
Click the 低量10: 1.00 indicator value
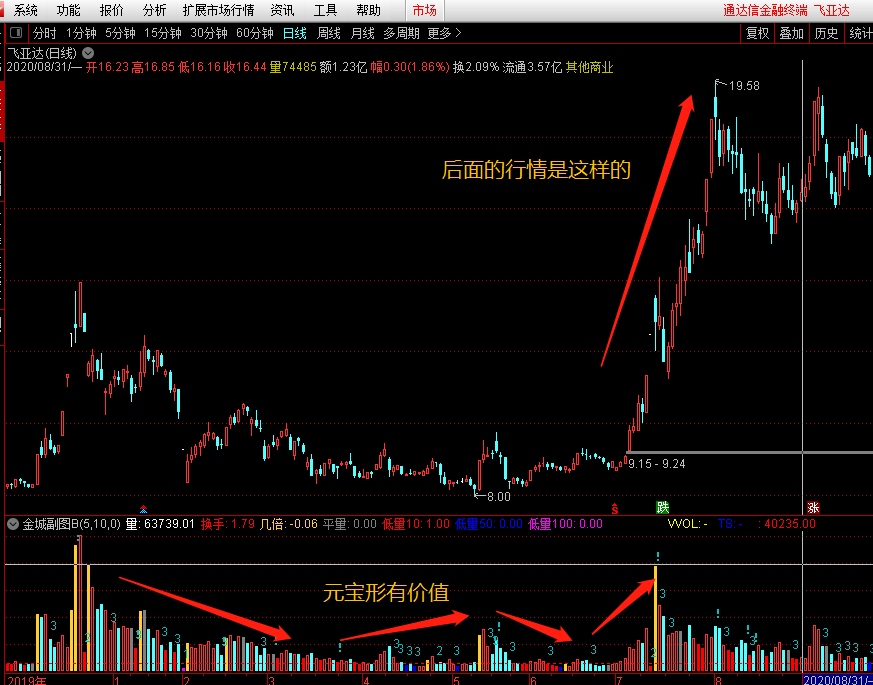(415, 523)
